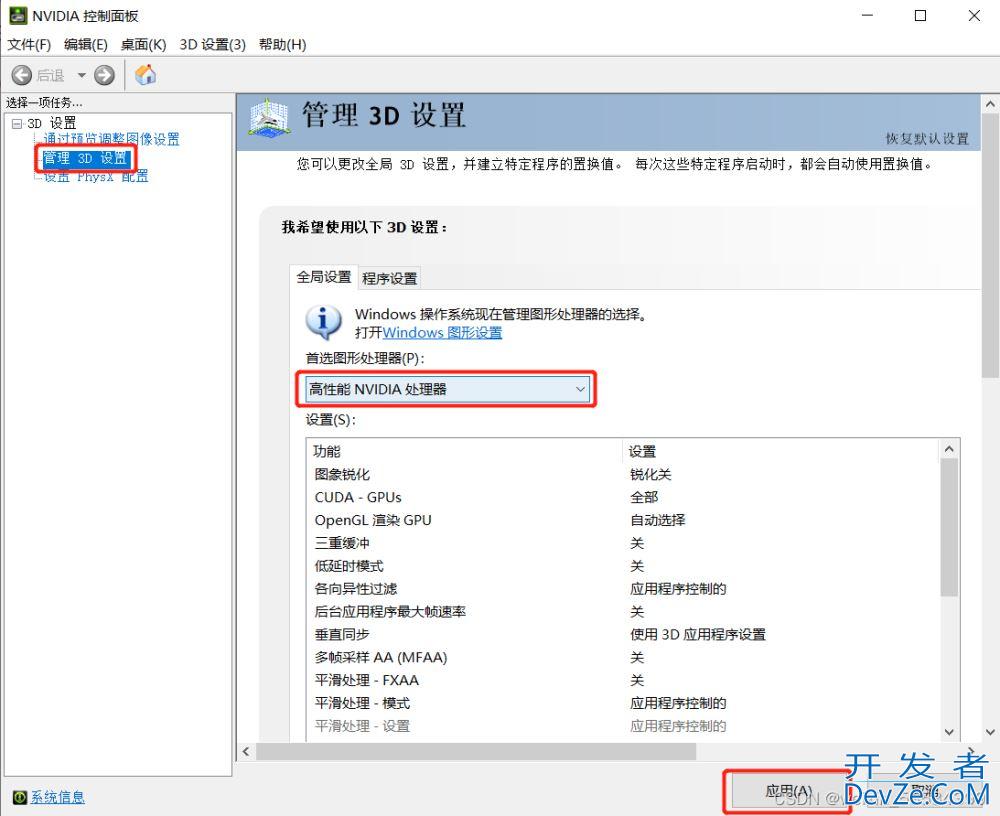
Task: Select the 后台应用程序最大帧速率 row
Action: [x=623, y=612]
